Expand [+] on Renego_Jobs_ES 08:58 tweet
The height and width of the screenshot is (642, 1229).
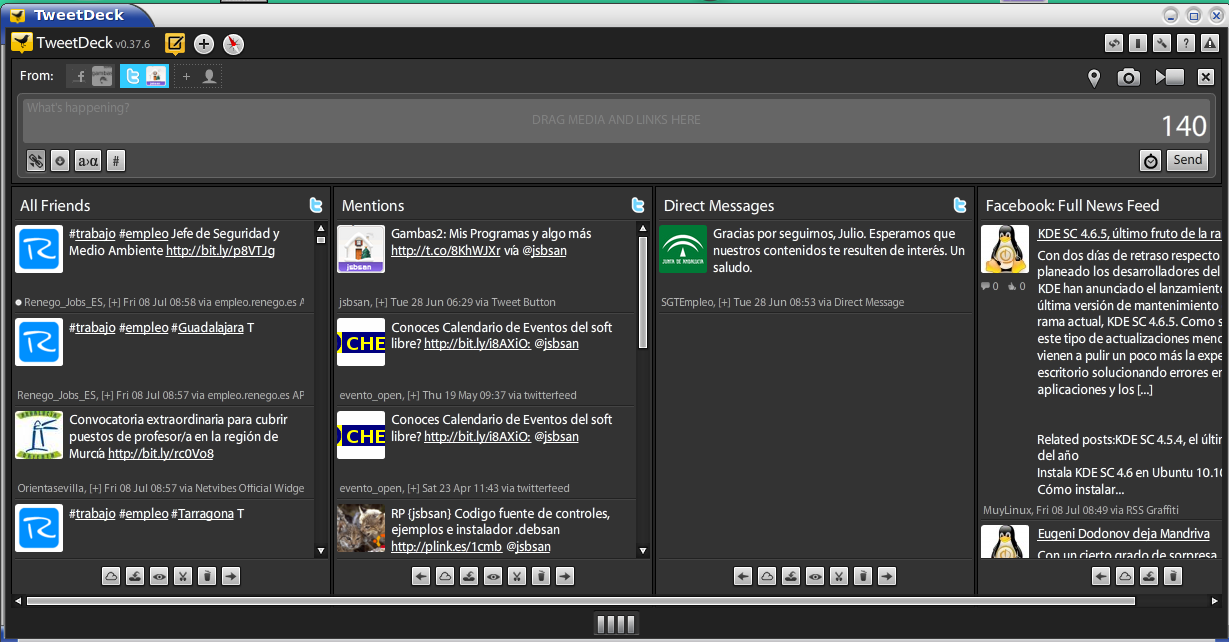point(114,302)
